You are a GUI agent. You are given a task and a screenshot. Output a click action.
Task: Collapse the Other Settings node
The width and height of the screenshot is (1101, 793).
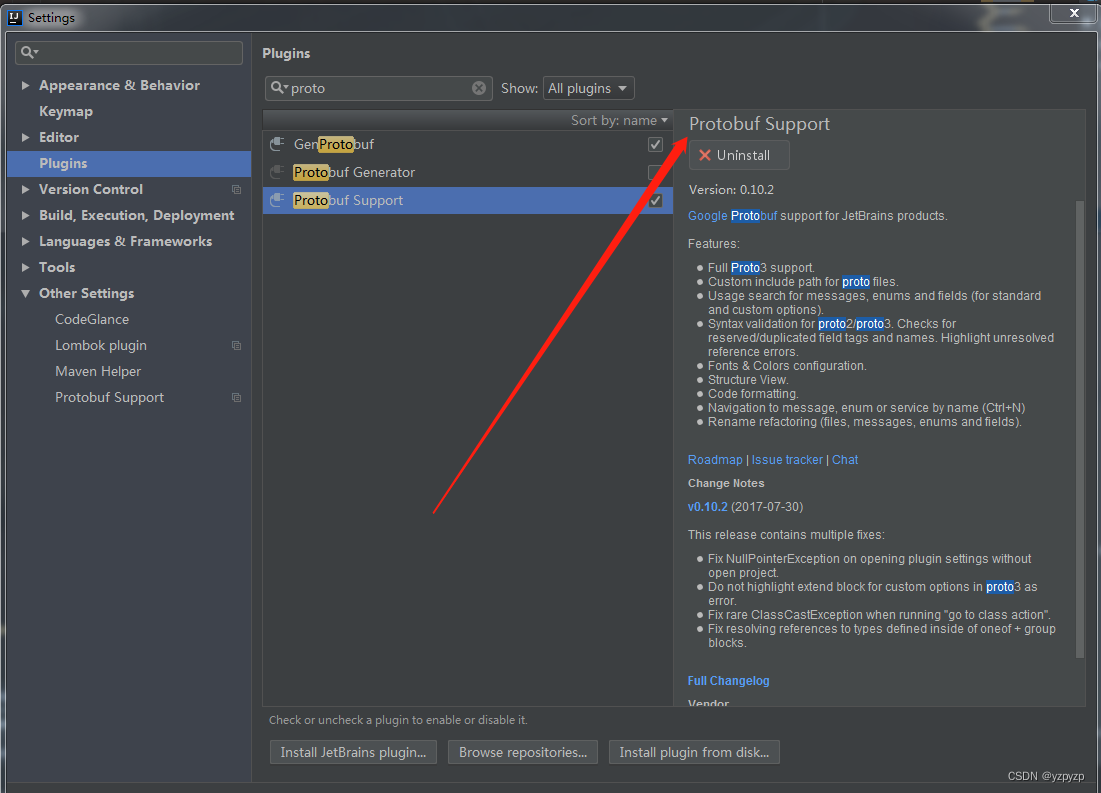pos(25,294)
